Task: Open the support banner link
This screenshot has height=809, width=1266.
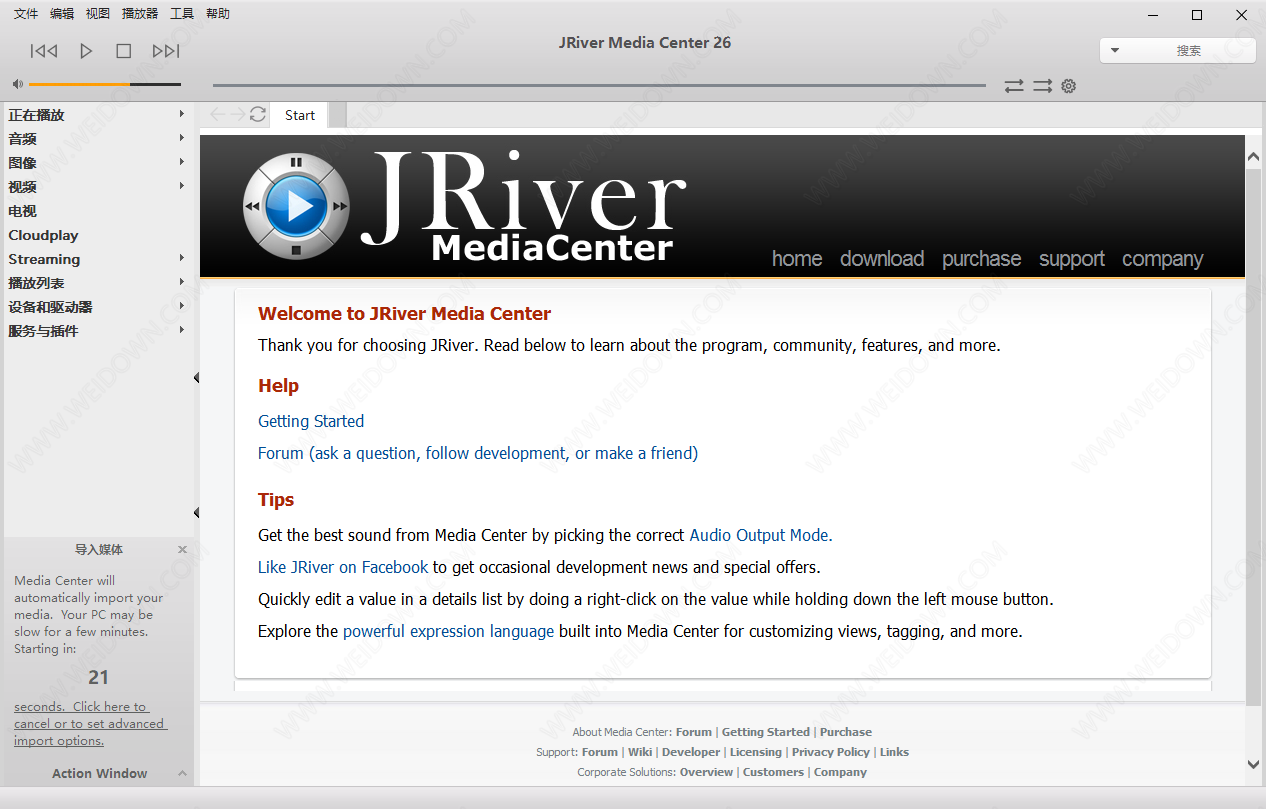Action: pyautogui.click(x=1072, y=259)
